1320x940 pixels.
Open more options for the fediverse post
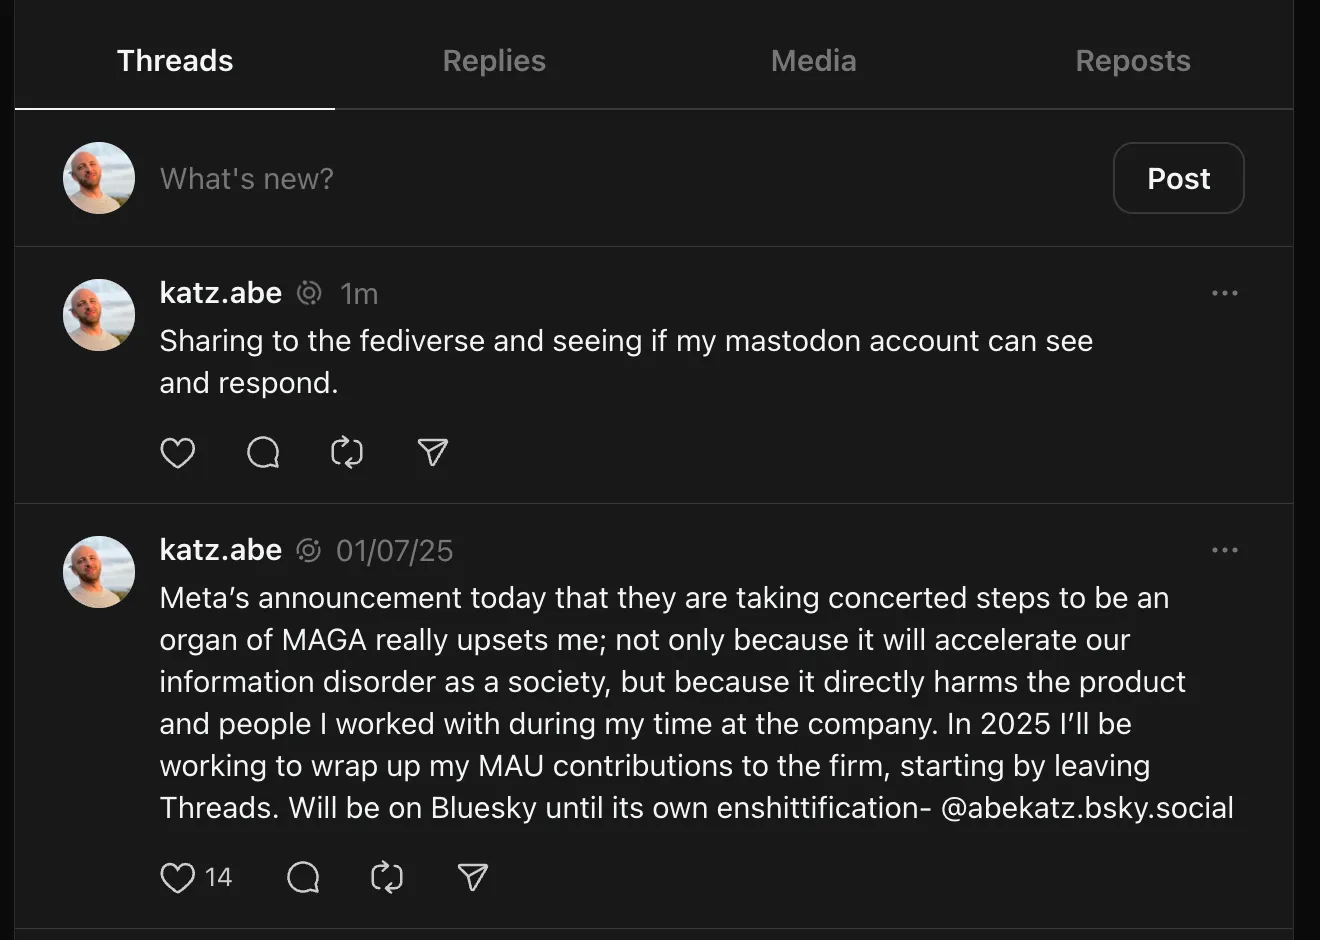(x=1224, y=293)
